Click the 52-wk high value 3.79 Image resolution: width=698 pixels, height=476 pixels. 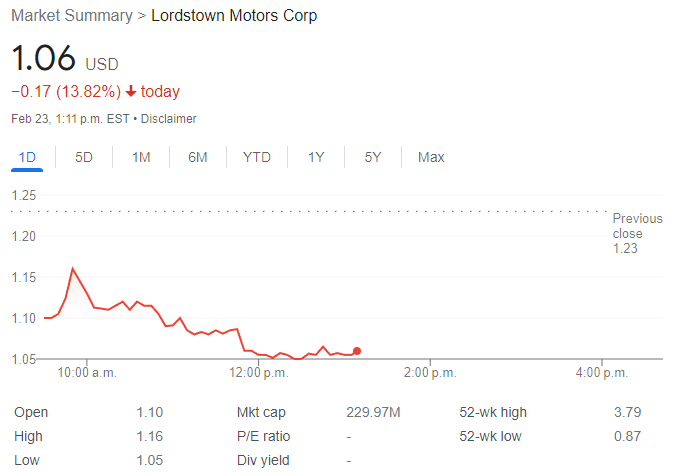tap(628, 412)
